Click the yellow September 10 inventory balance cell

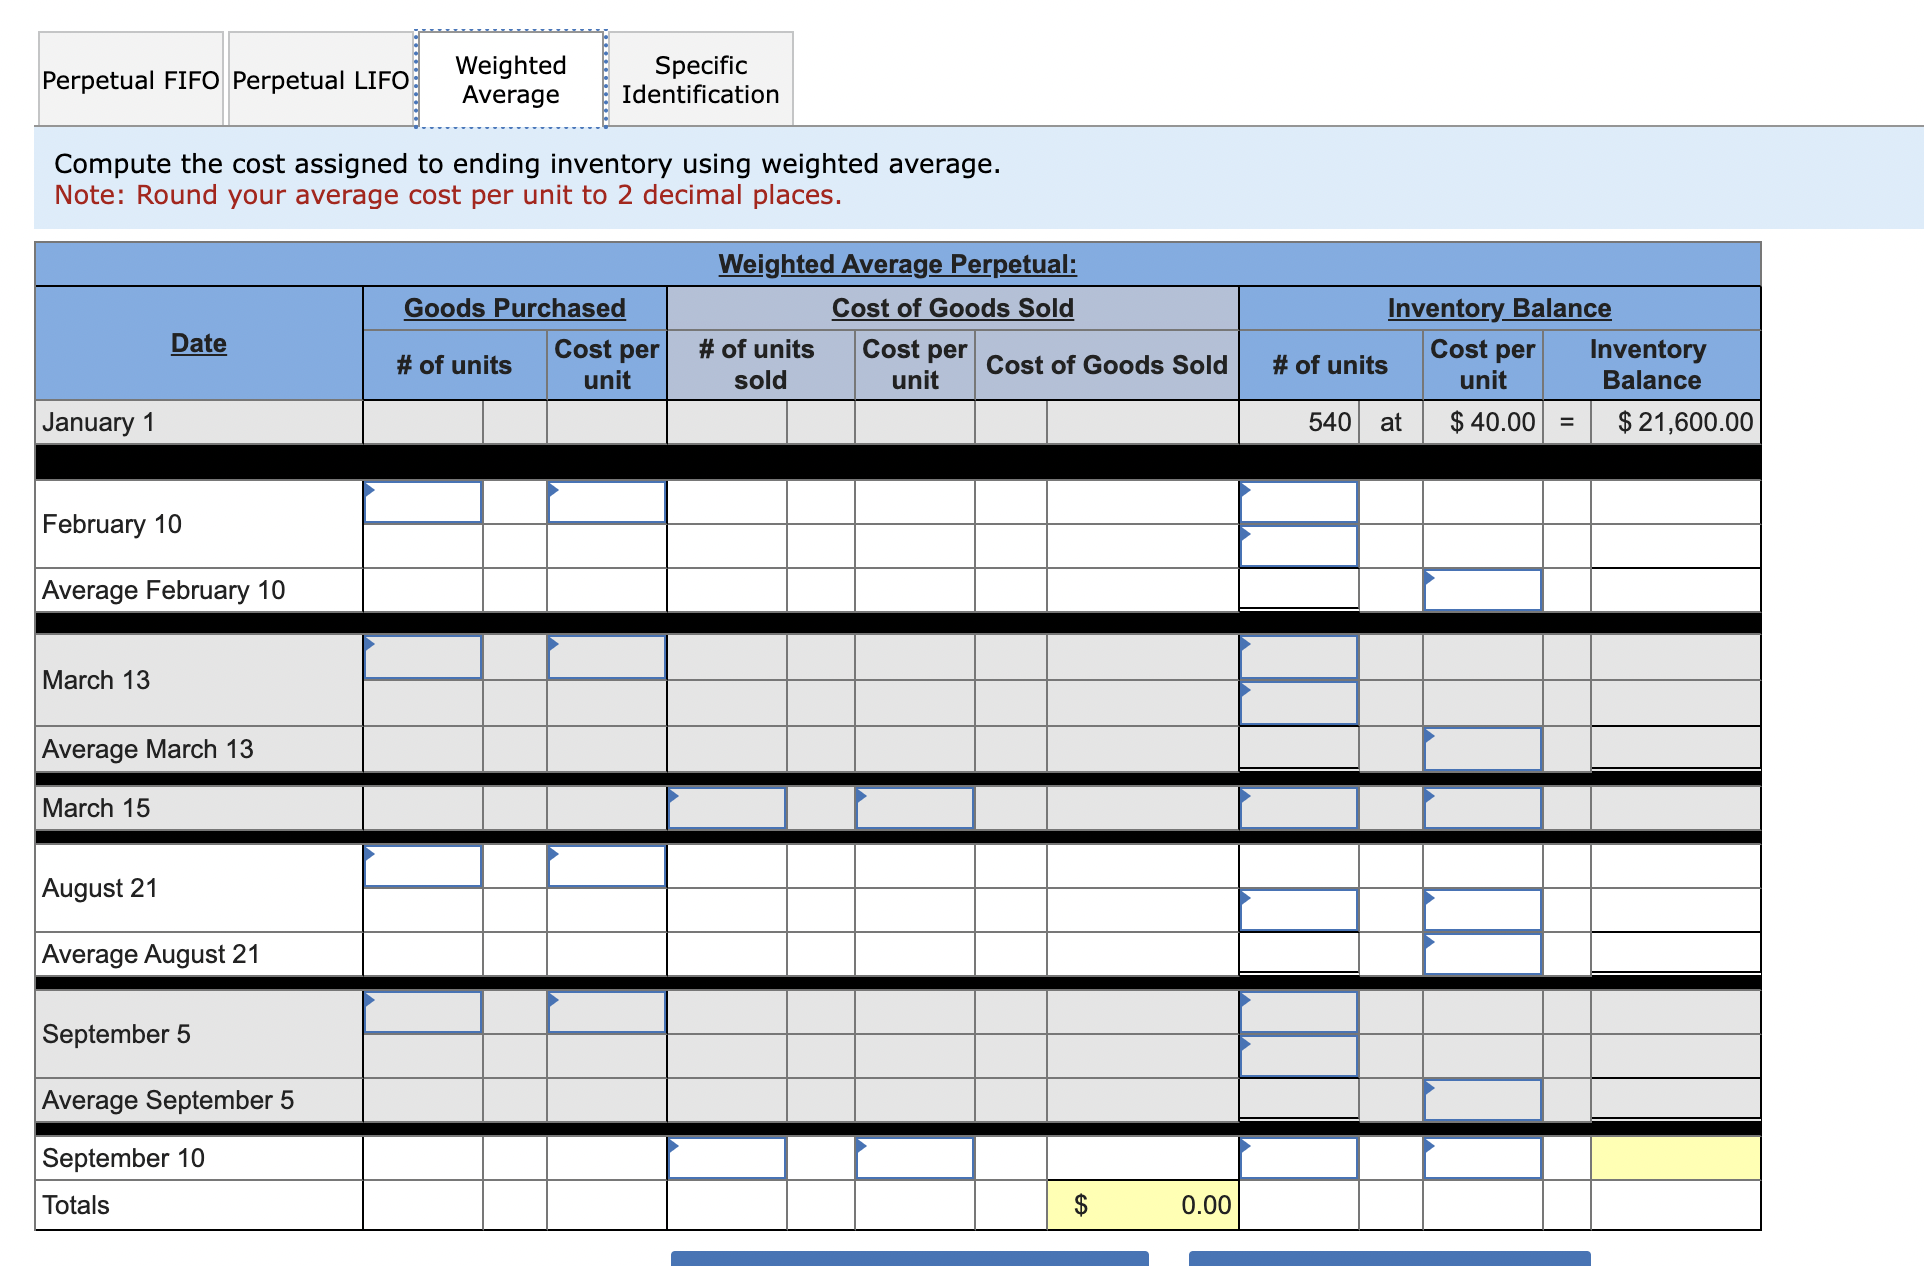(1674, 1157)
